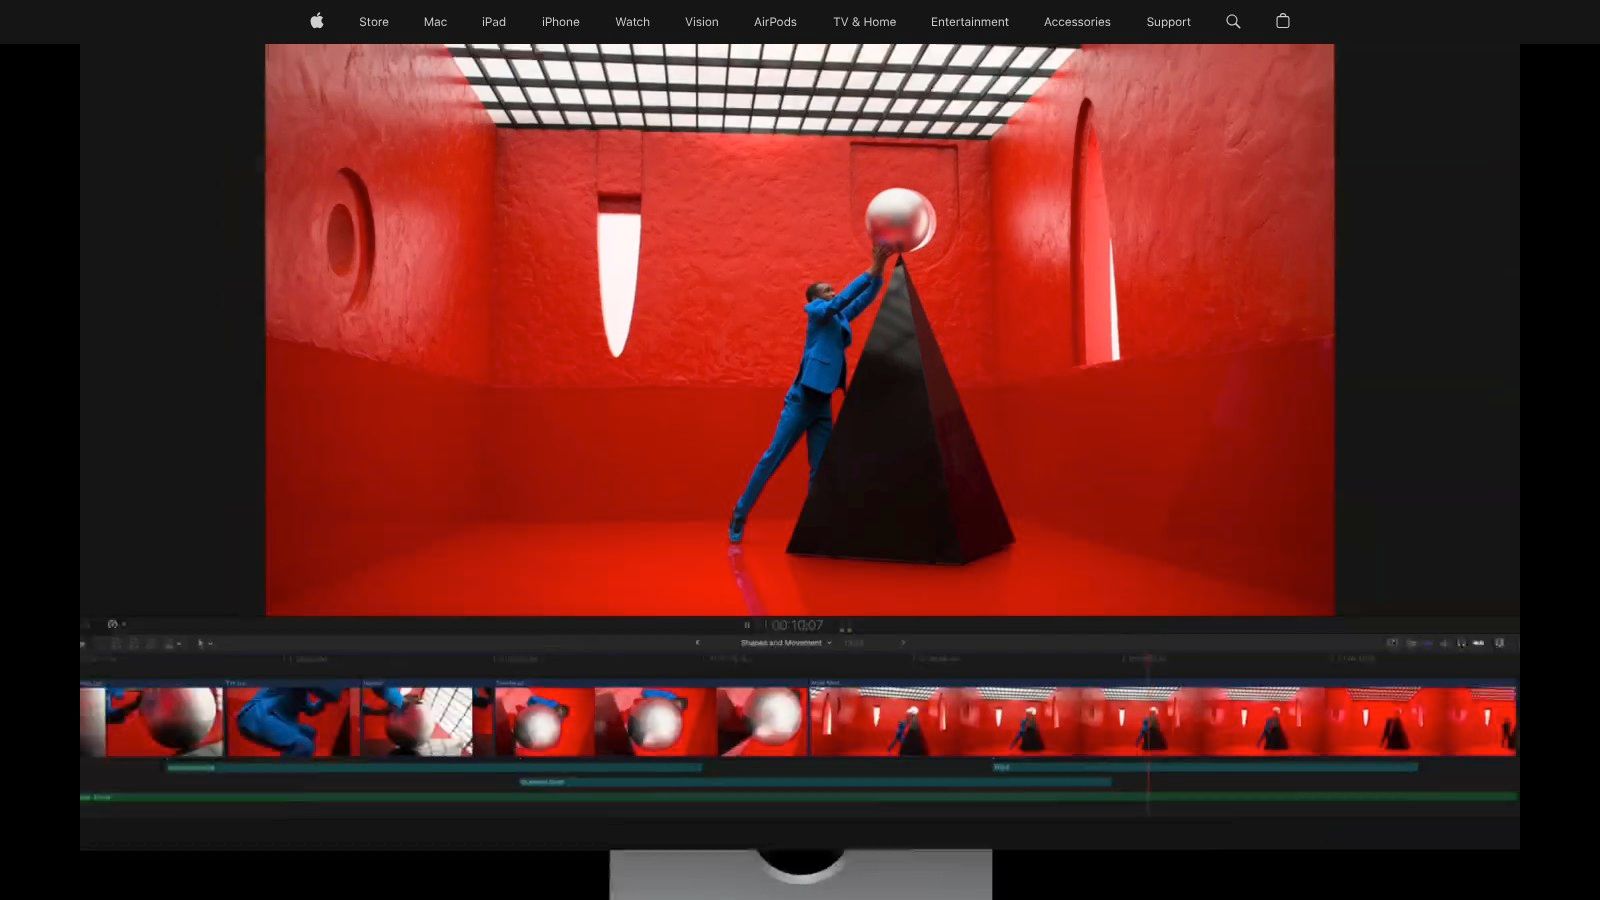Click the back chevron to view the previous project
1600x900 pixels.
pos(697,643)
